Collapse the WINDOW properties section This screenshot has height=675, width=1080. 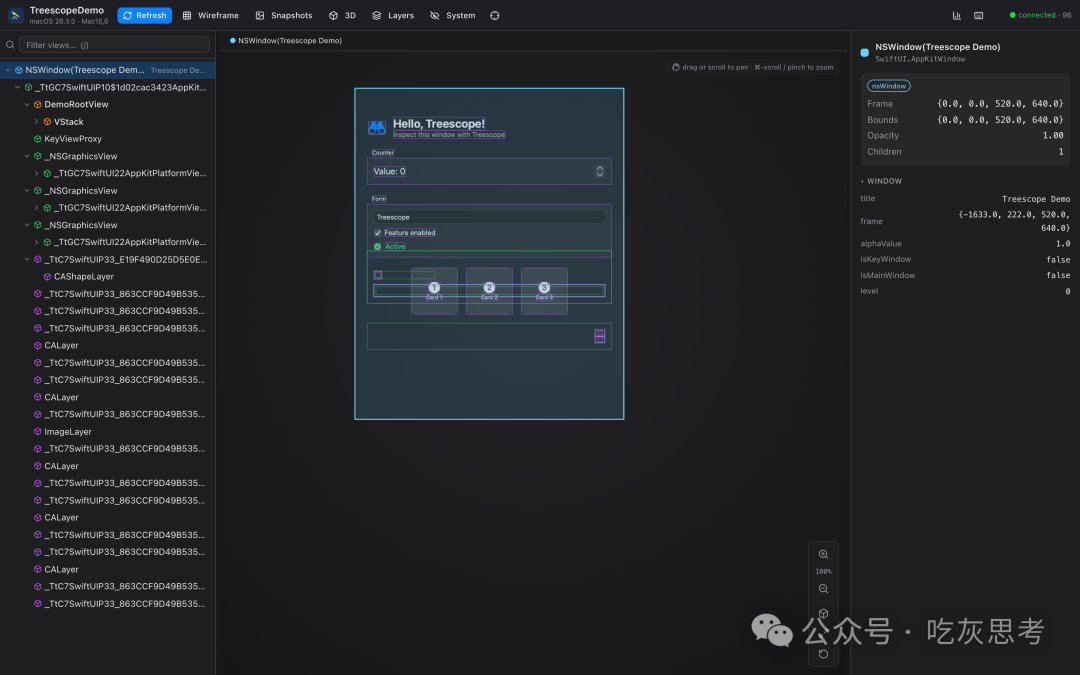(881, 181)
